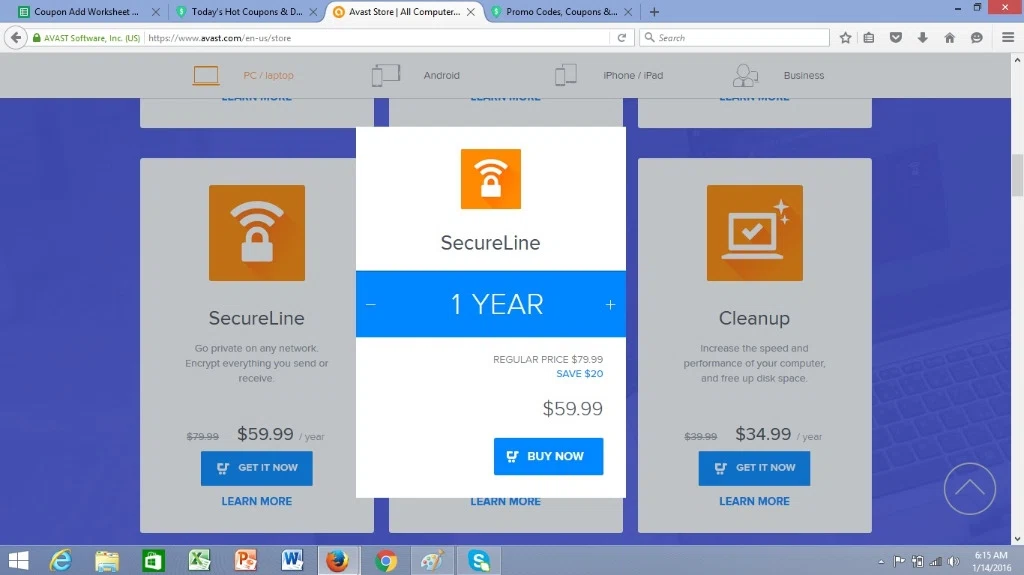Viewport: 1024px width, 575px height.
Task: Open LEARN MORE under SecureLine card
Action: (x=257, y=501)
